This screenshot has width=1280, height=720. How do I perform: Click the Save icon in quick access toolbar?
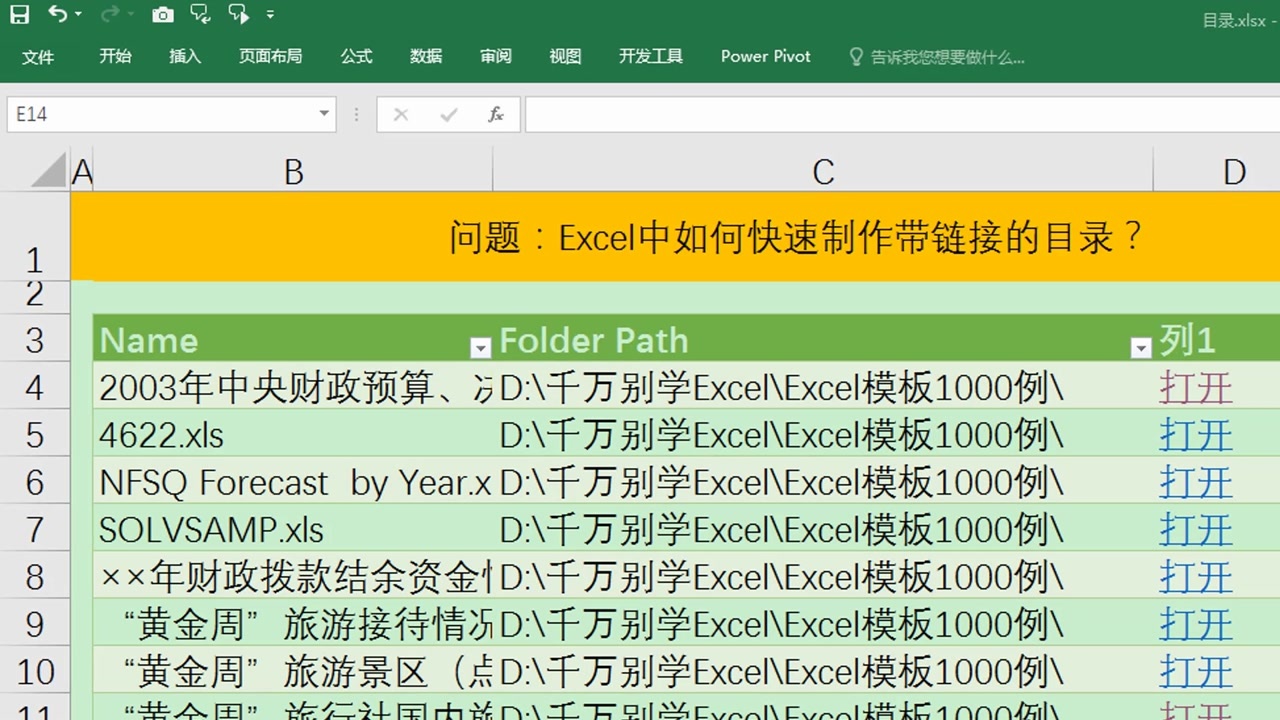[20, 15]
